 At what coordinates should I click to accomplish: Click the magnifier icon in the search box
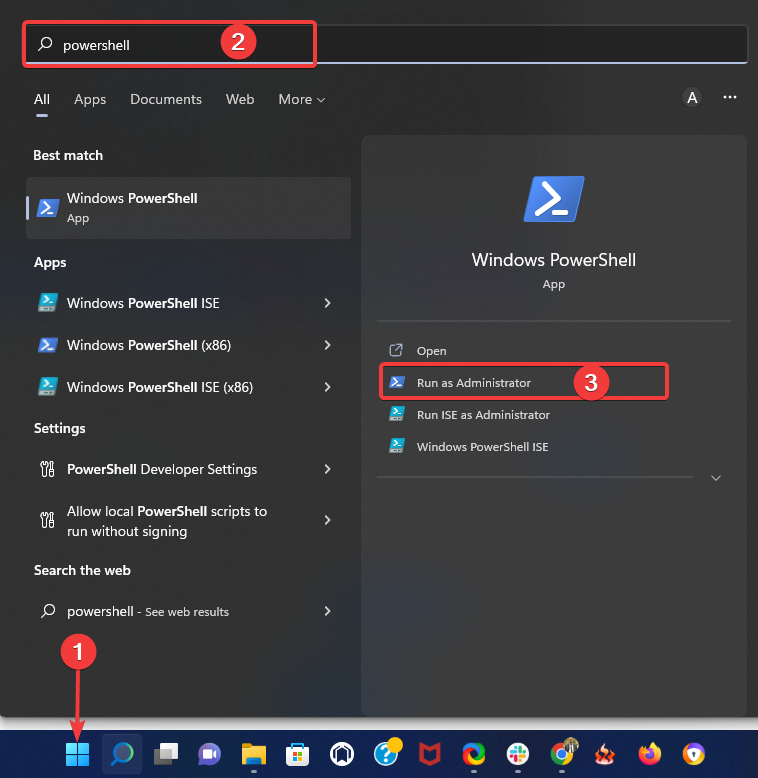coord(45,44)
